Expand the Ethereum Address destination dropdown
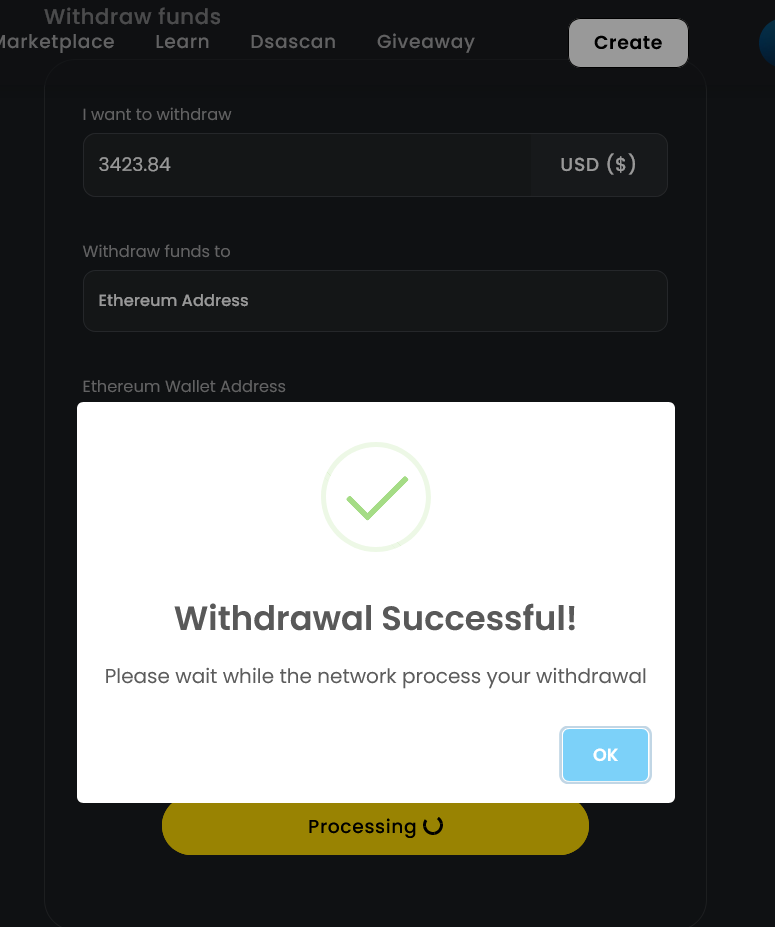Viewport: 775px width, 927px height. tap(375, 301)
